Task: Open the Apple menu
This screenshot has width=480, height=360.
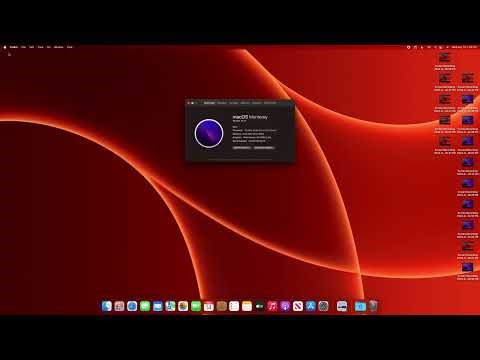Action: (5, 47)
